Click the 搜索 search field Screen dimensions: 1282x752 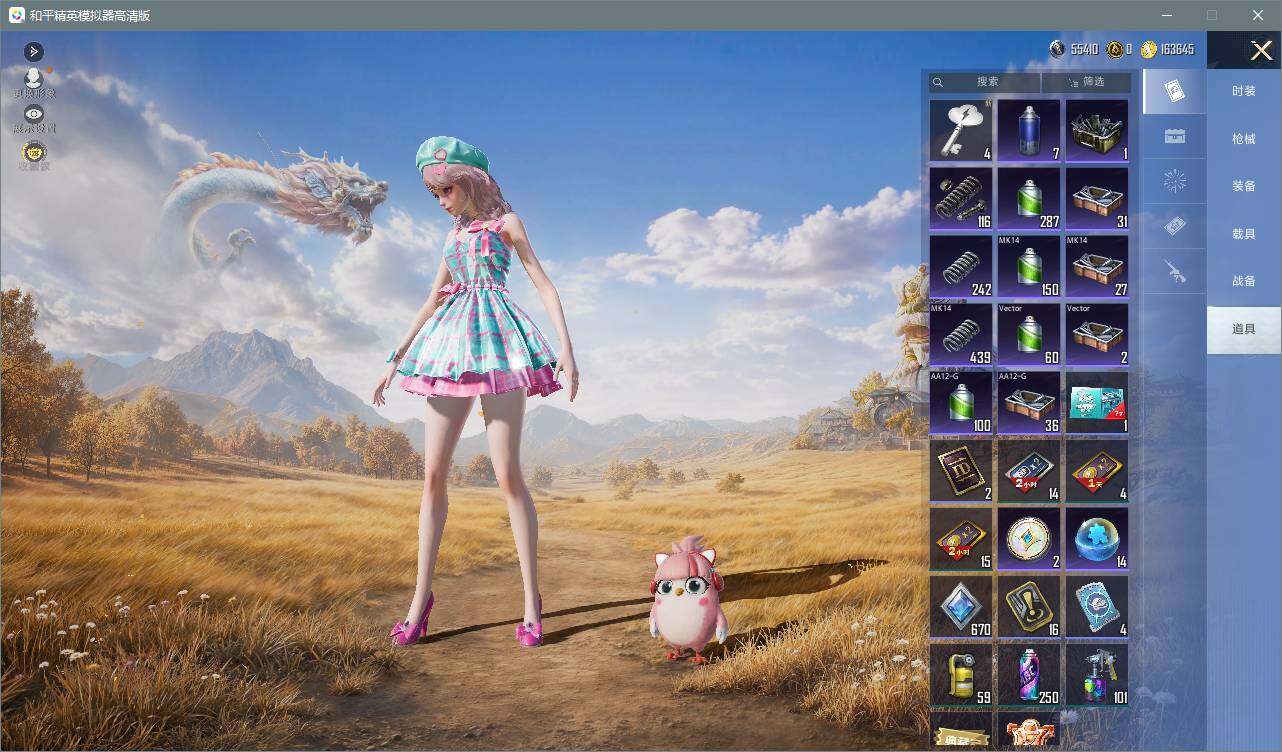pyautogui.click(x=985, y=82)
